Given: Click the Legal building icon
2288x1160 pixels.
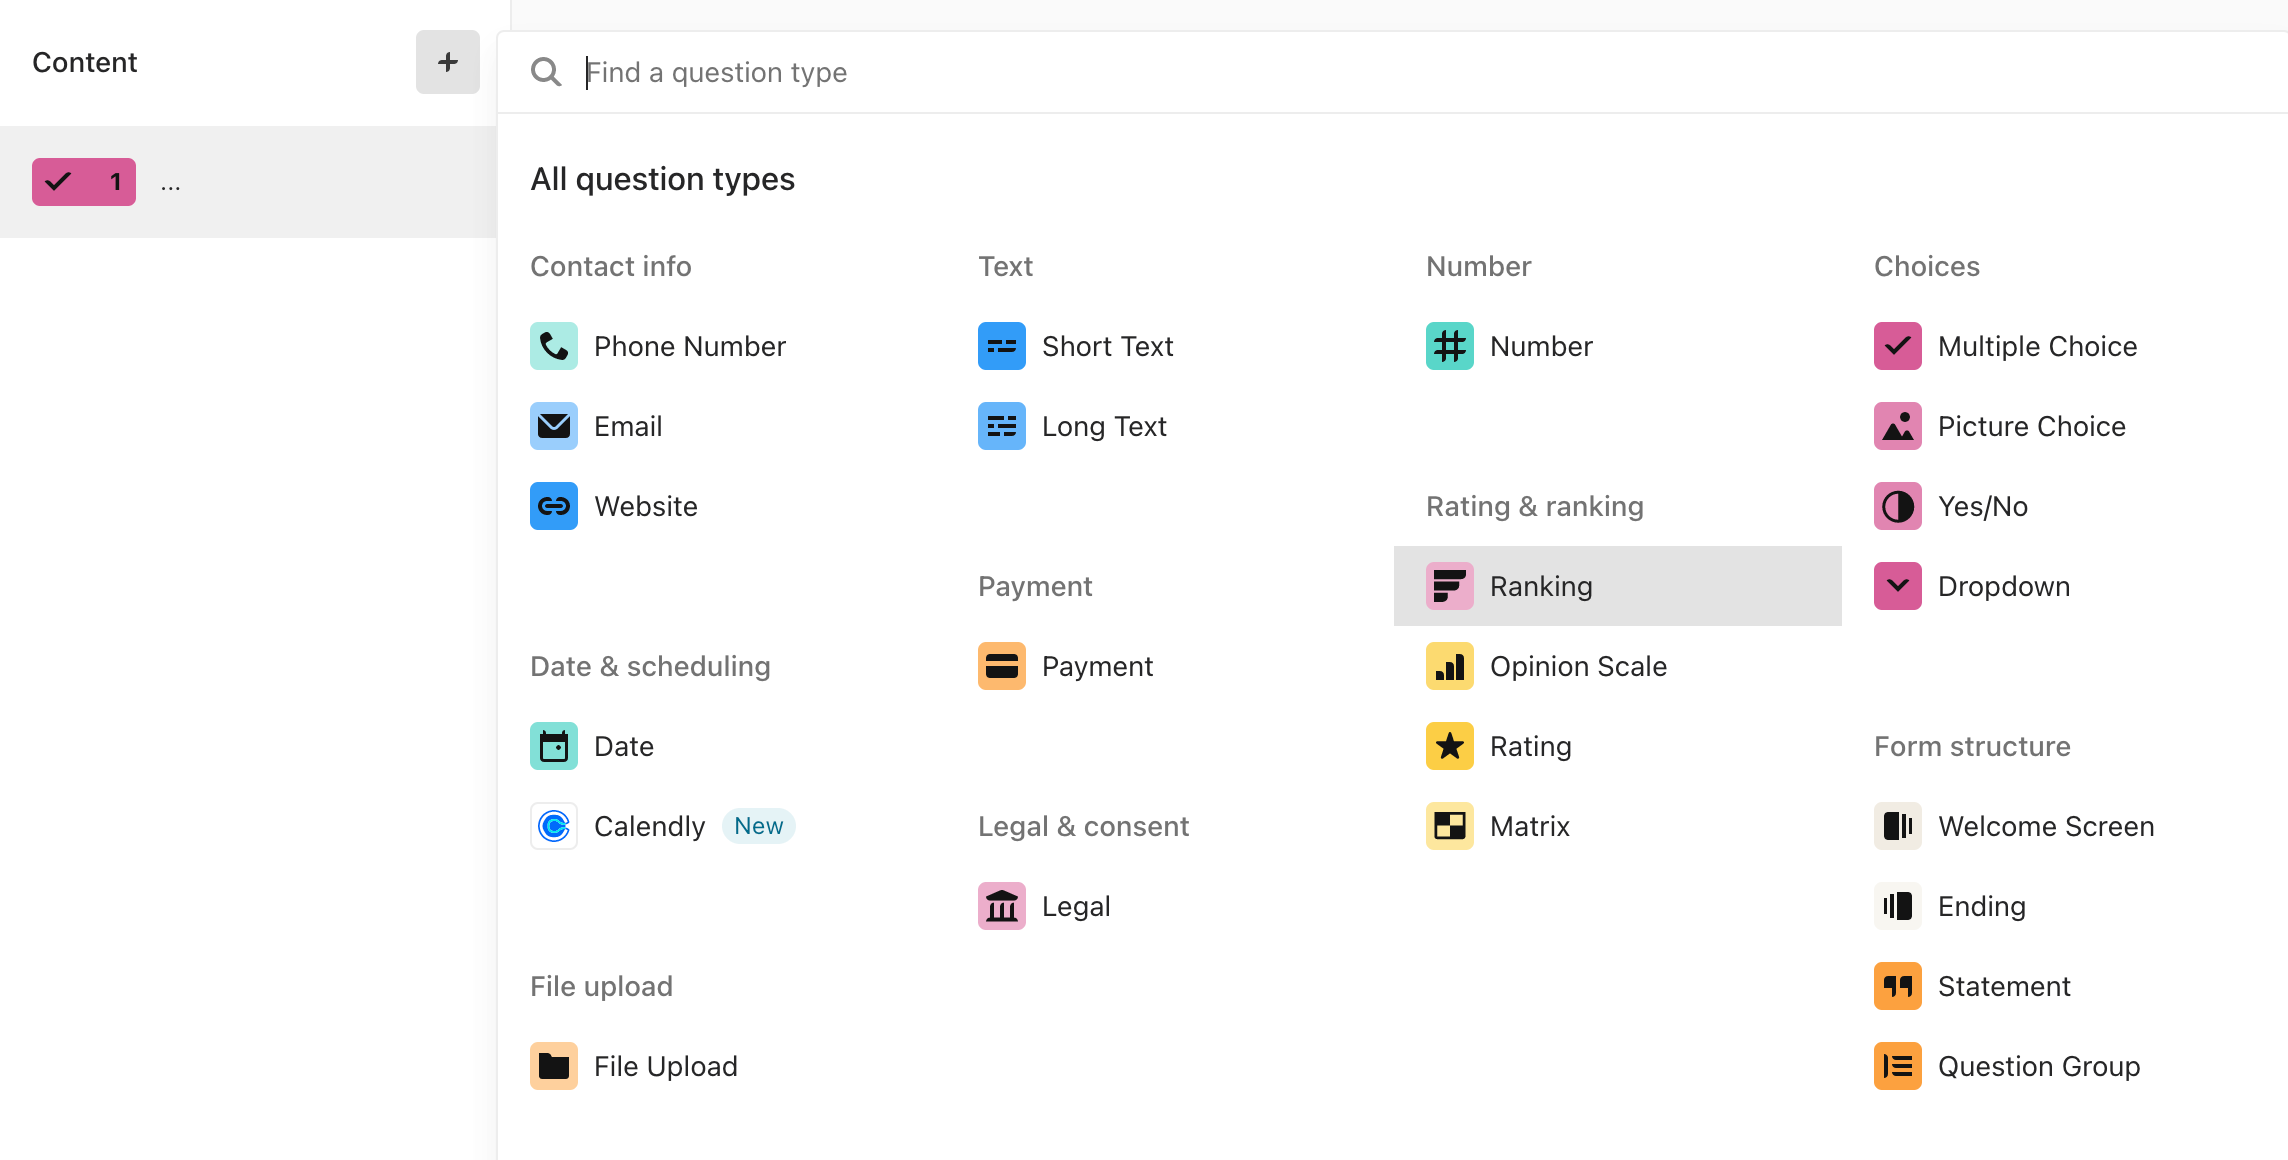Looking at the screenshot, I should [1002, 906].
